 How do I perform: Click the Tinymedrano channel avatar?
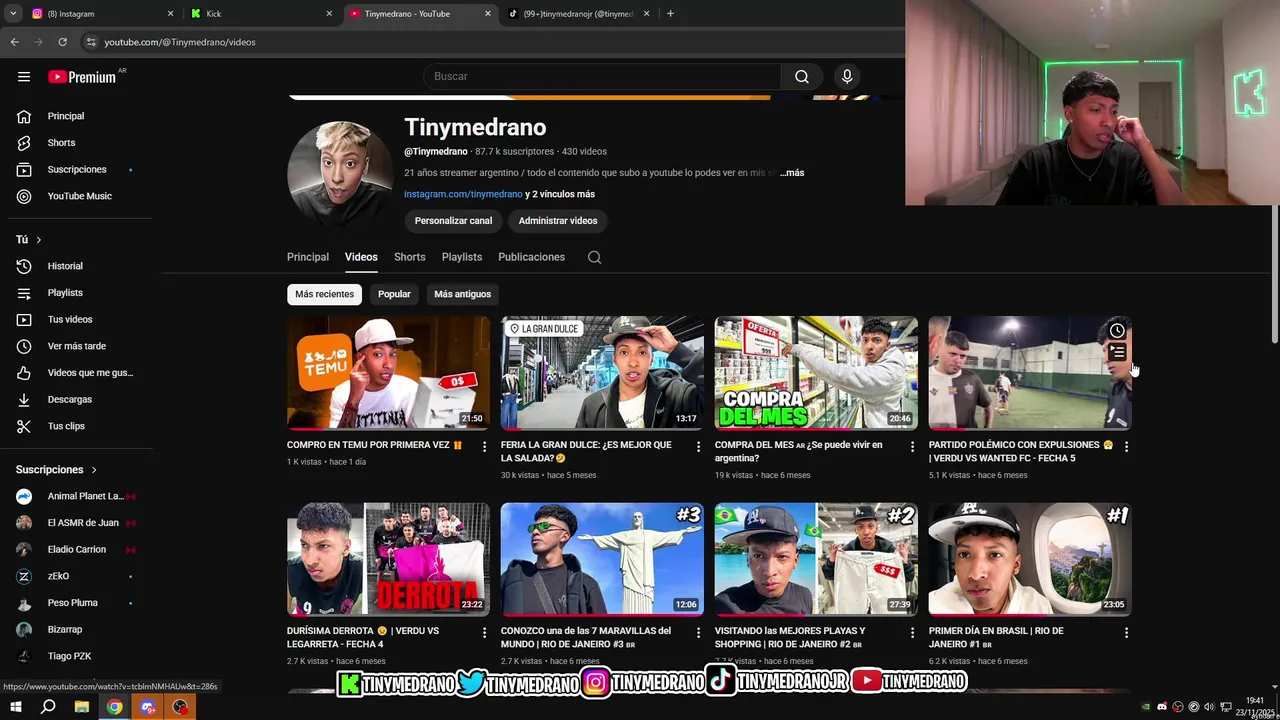click(340, 174)
